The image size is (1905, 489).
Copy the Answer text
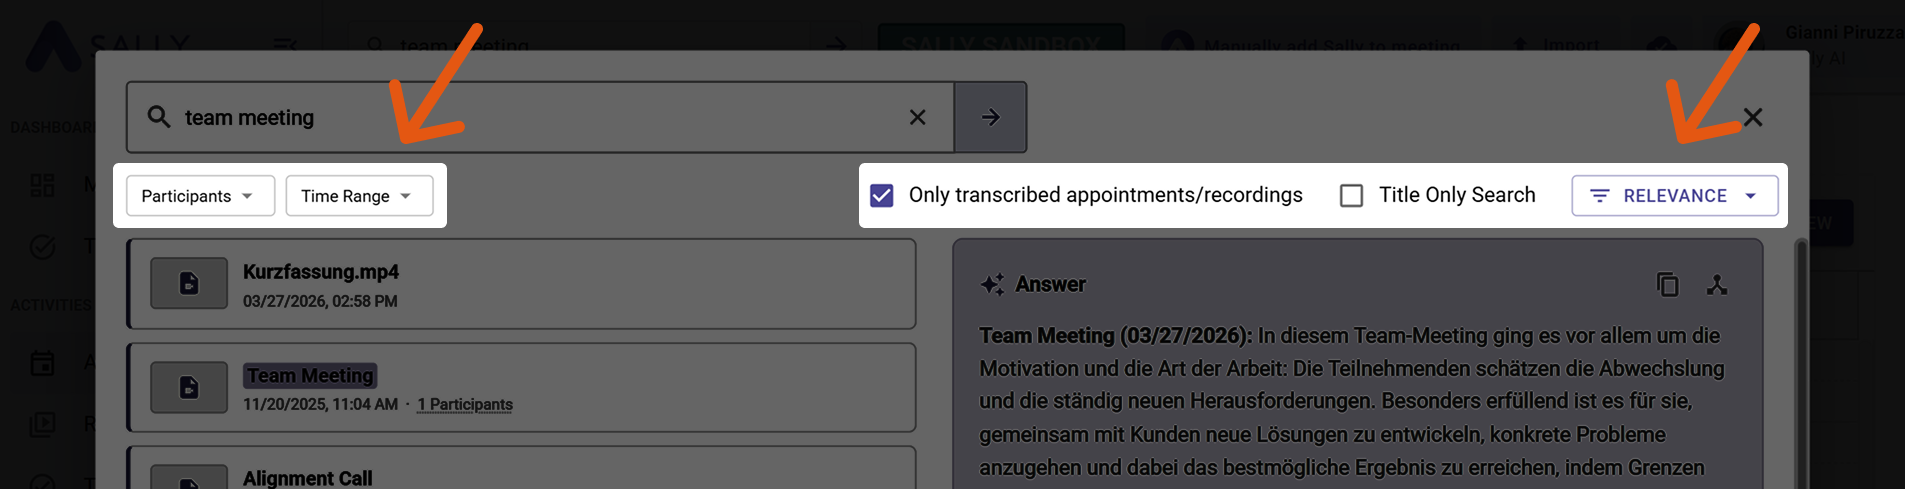(1667, 285)
